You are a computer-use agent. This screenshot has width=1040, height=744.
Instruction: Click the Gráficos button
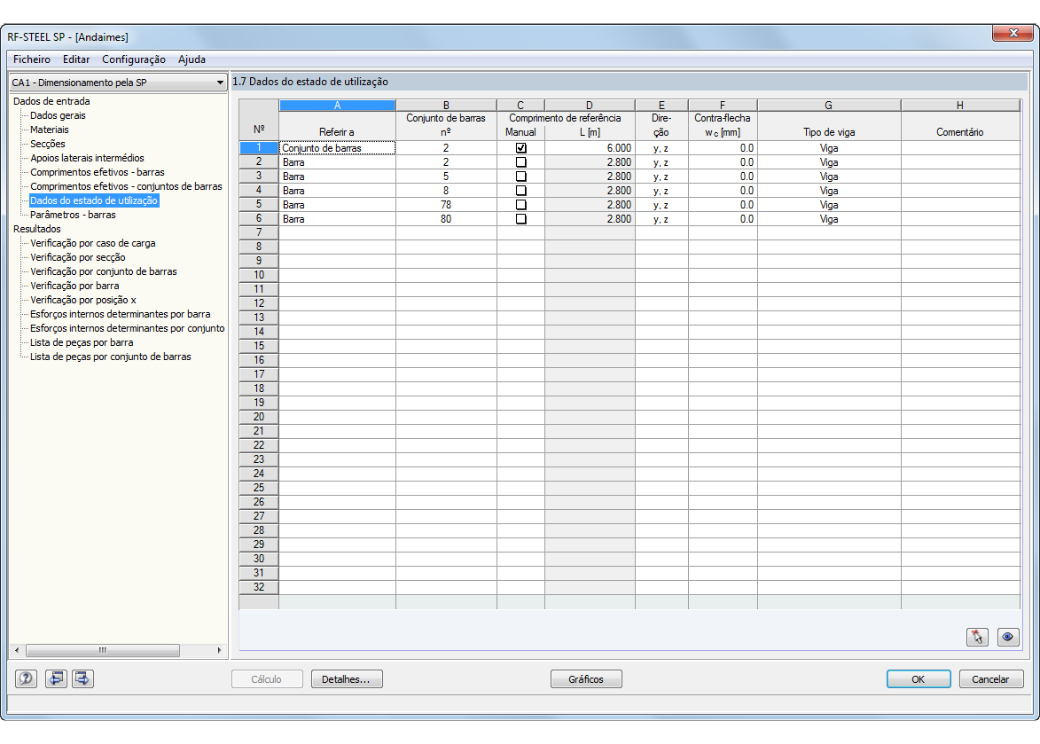pyautogui.click(x=586, y=679)
